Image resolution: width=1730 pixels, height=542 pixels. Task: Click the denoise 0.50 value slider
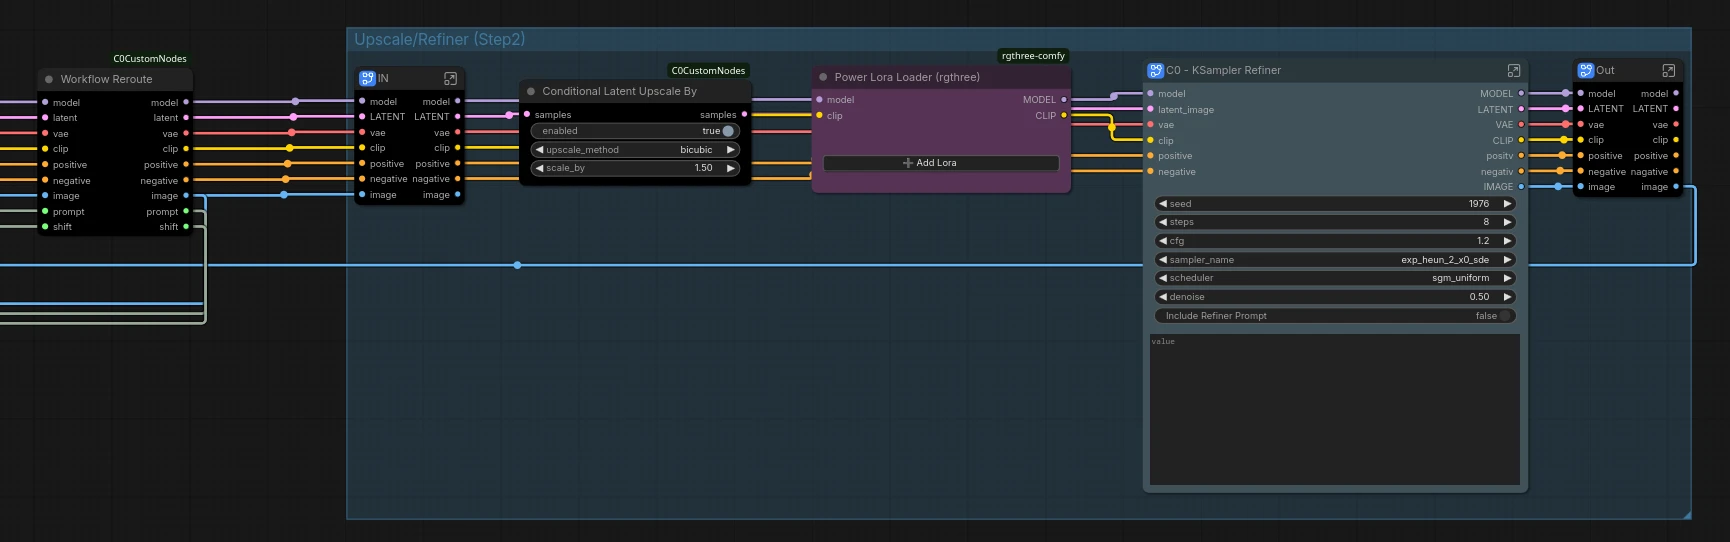click(x=1335, y=297)
